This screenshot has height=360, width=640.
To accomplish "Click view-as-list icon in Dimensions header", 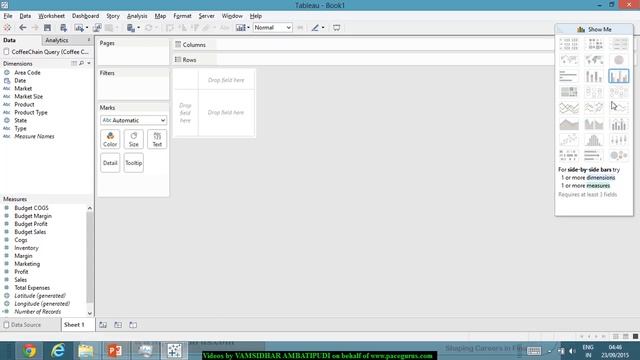I will tap(74, 64).
